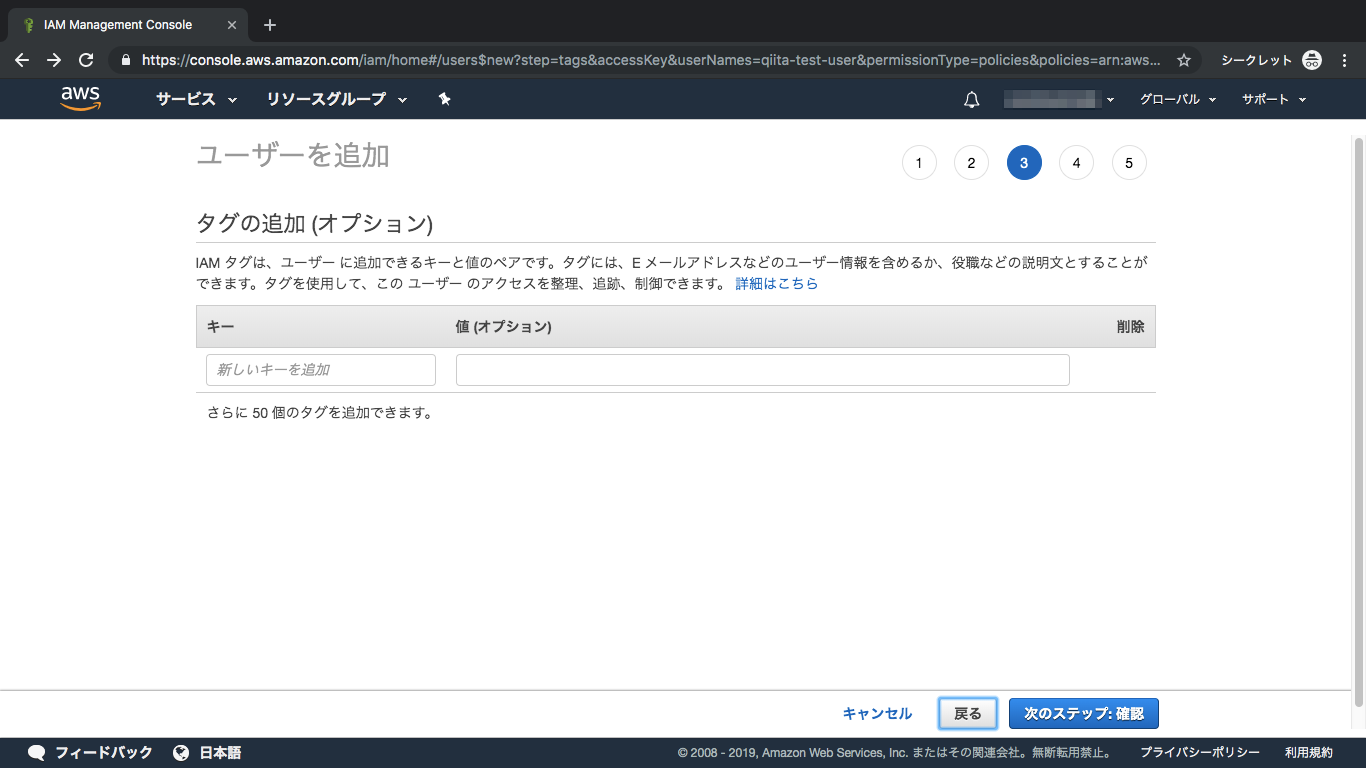Click the incognito profile icon
Image resolution: width=1366 pixels, height=768 pixels.
[1312, 60]
